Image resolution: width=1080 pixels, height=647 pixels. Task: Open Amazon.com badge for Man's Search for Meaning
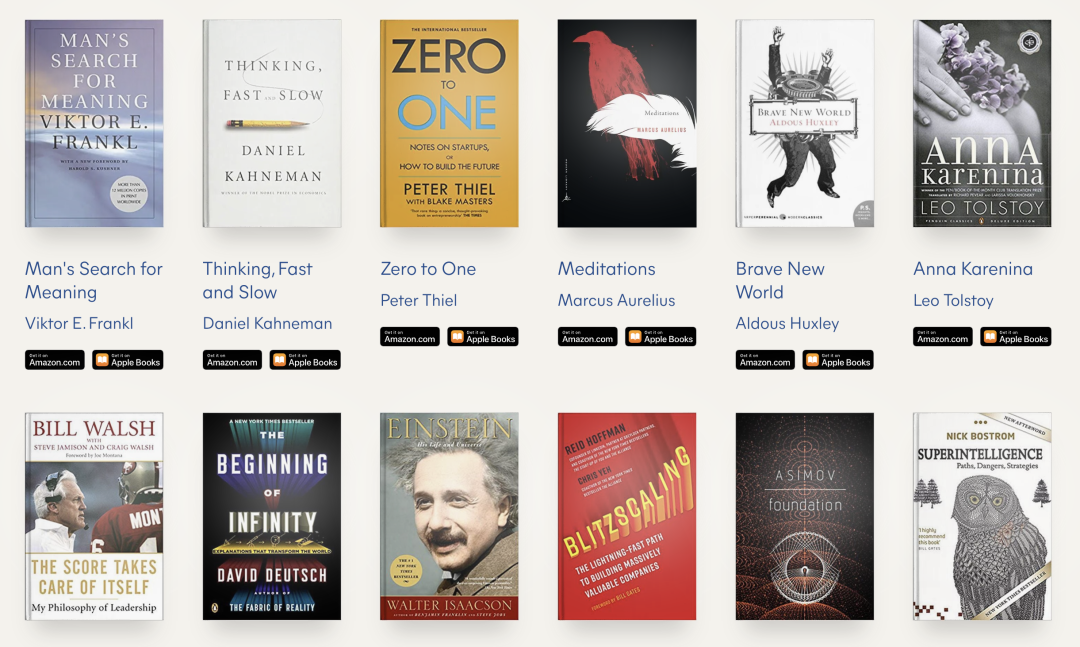tap(54, 360)
